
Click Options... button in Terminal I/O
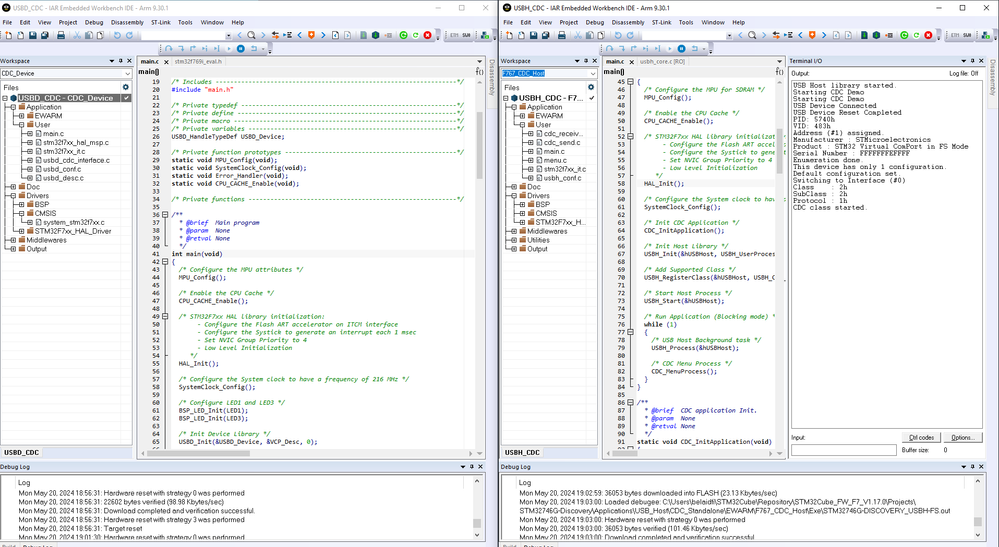pyautogui.click(x=962, y=437)
